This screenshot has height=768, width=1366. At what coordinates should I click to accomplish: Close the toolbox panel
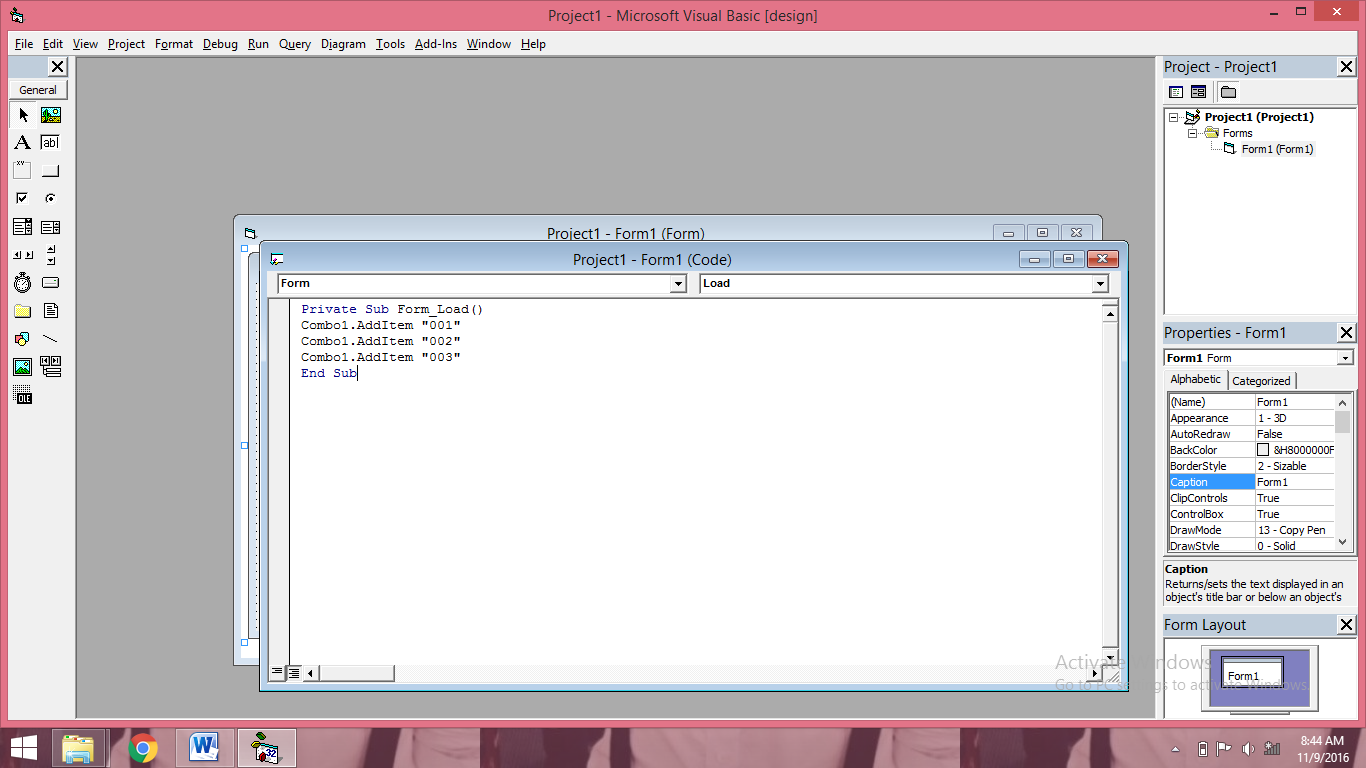point(58,67)
